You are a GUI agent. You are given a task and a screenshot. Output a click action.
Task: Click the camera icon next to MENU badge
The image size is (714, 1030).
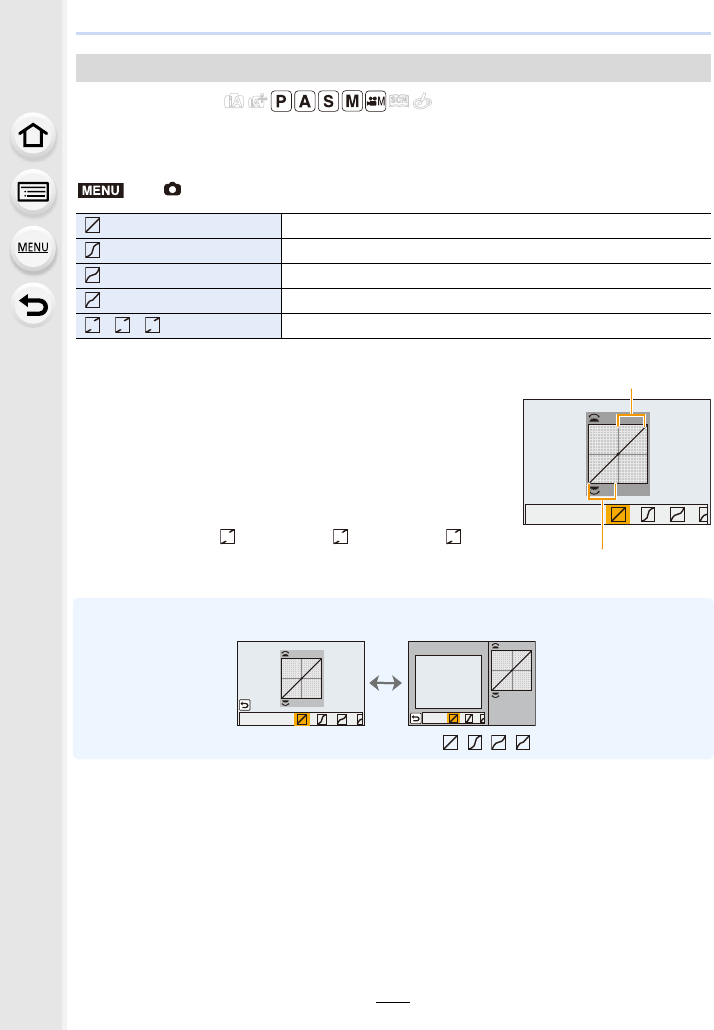172,189
